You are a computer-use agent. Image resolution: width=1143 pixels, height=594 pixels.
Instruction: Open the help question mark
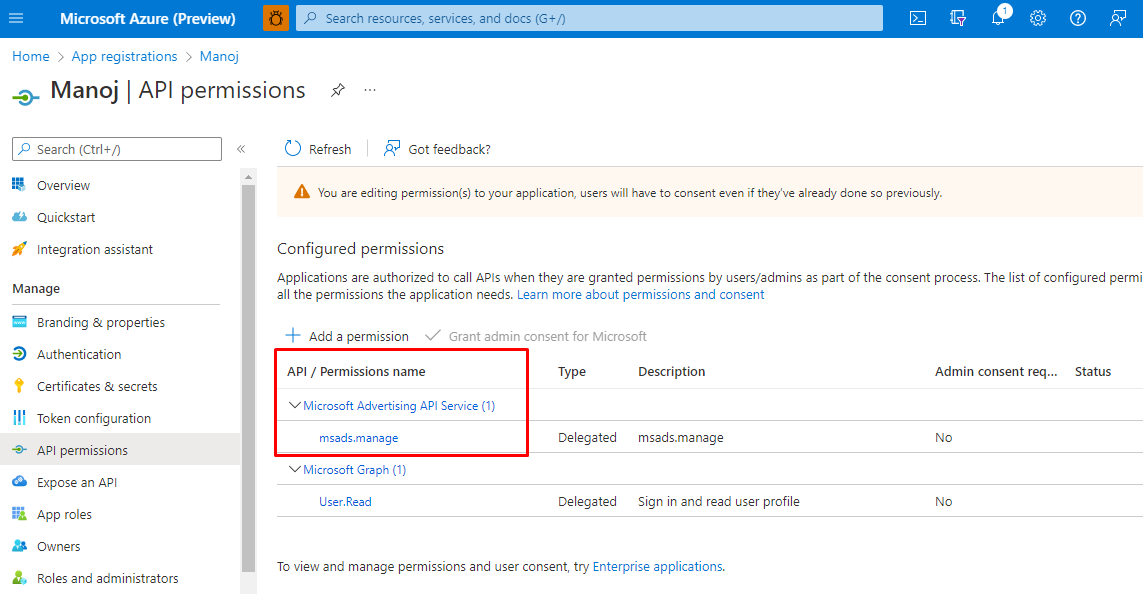(1077, 18)
